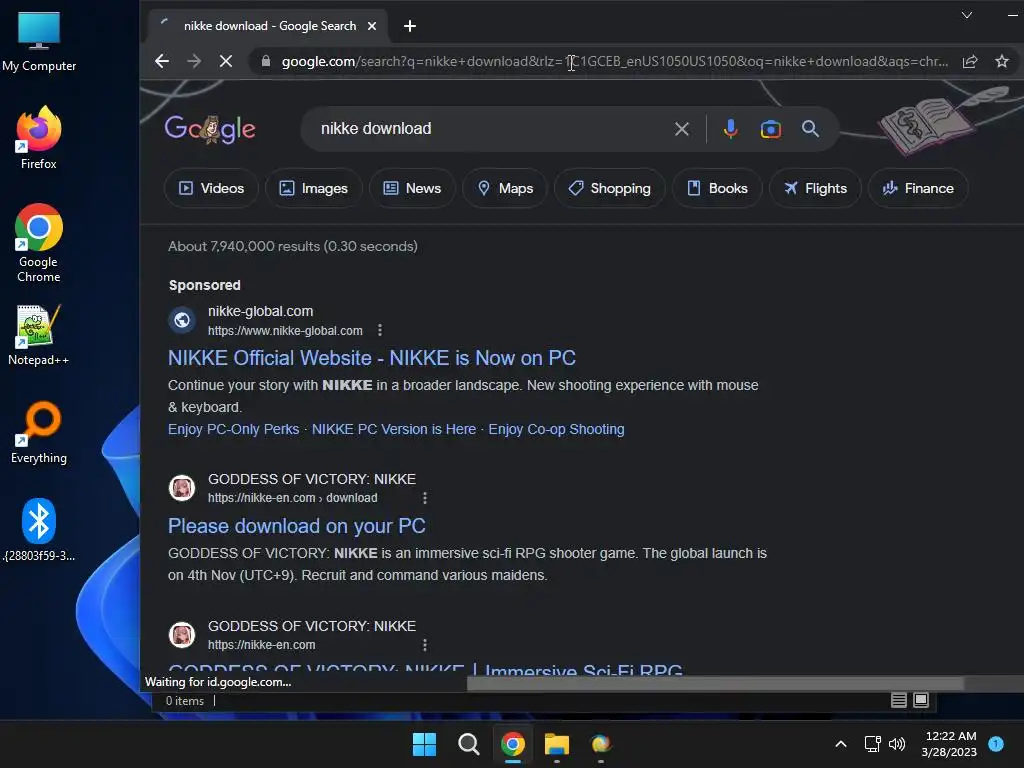Click favicon of nikke-en.com download result
The image size is (1024, 768).
pos(182,488)
